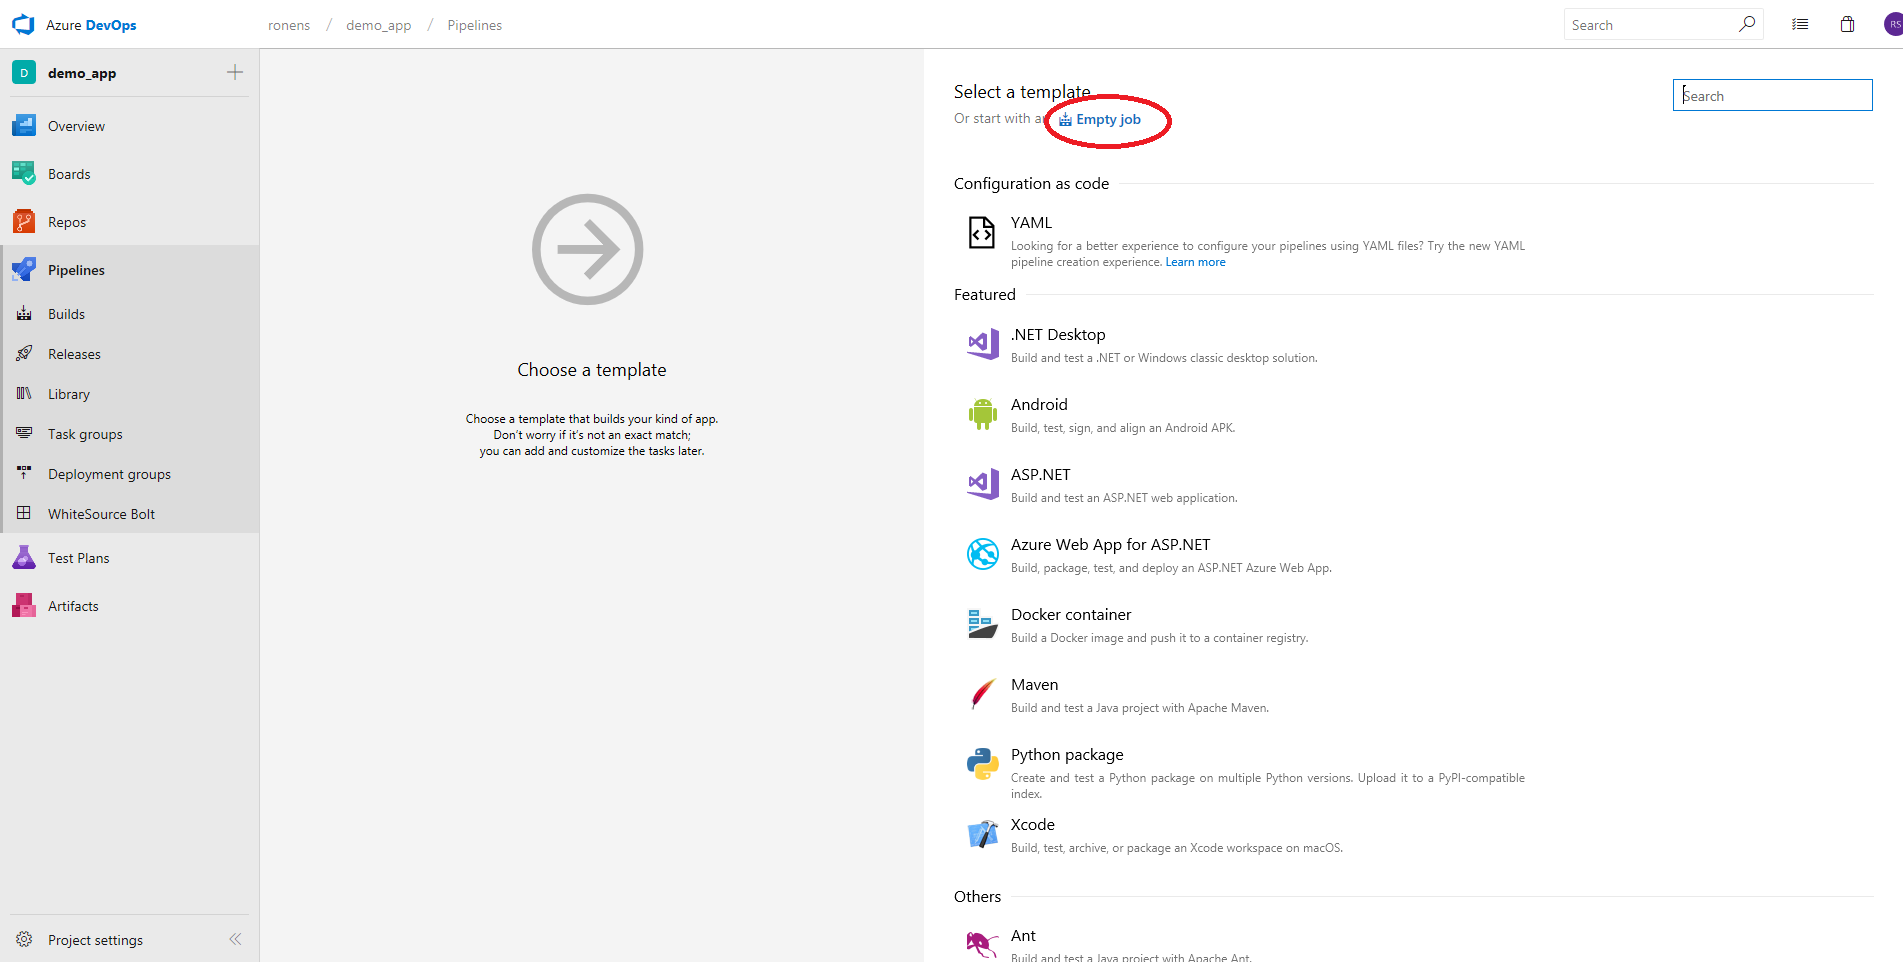
Task: Click the Boards icon in sidebar
Action: point(24,174)
